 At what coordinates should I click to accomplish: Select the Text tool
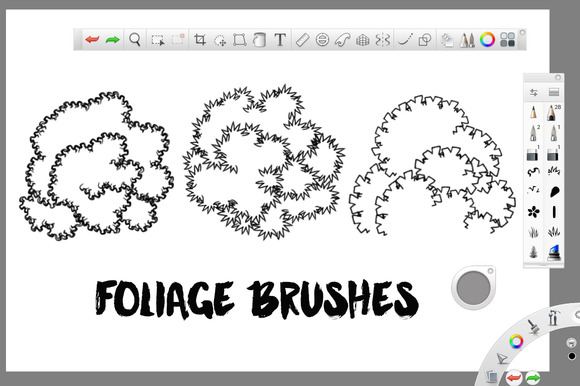(x=280, y=39)
